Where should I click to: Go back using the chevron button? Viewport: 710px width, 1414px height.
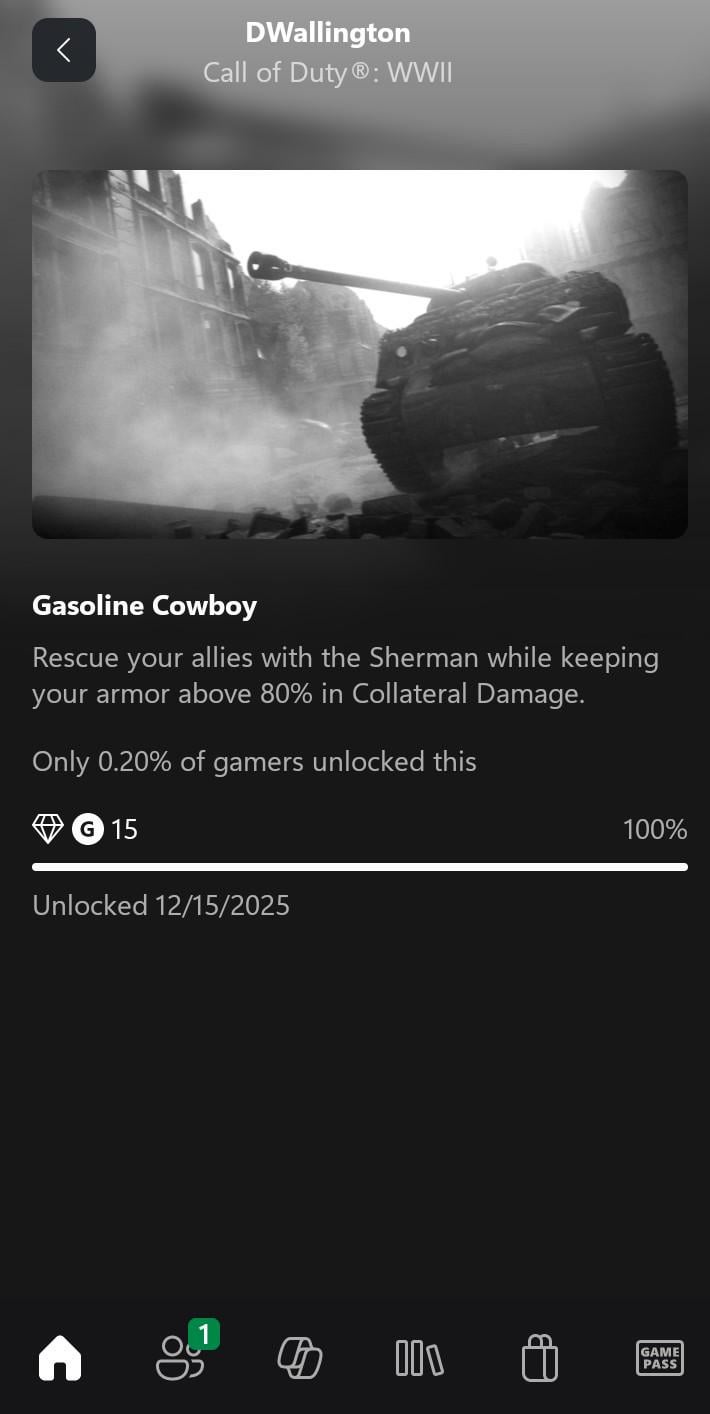pos(64,50)
